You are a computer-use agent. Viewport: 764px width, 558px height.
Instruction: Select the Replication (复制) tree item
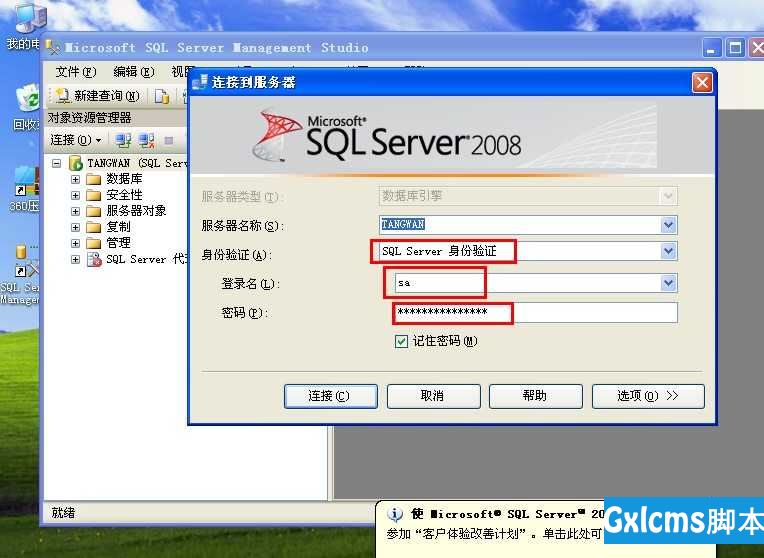pyautogui.click(x=118, y=227)
